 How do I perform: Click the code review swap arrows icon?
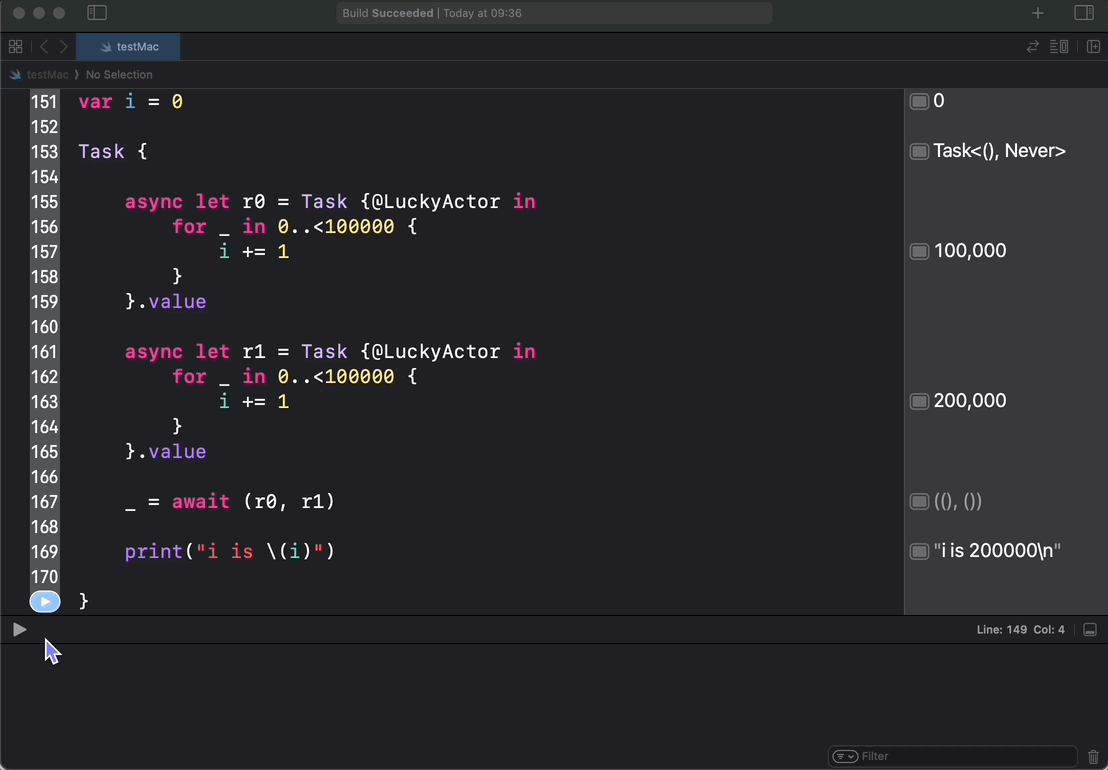(1033, 47)
